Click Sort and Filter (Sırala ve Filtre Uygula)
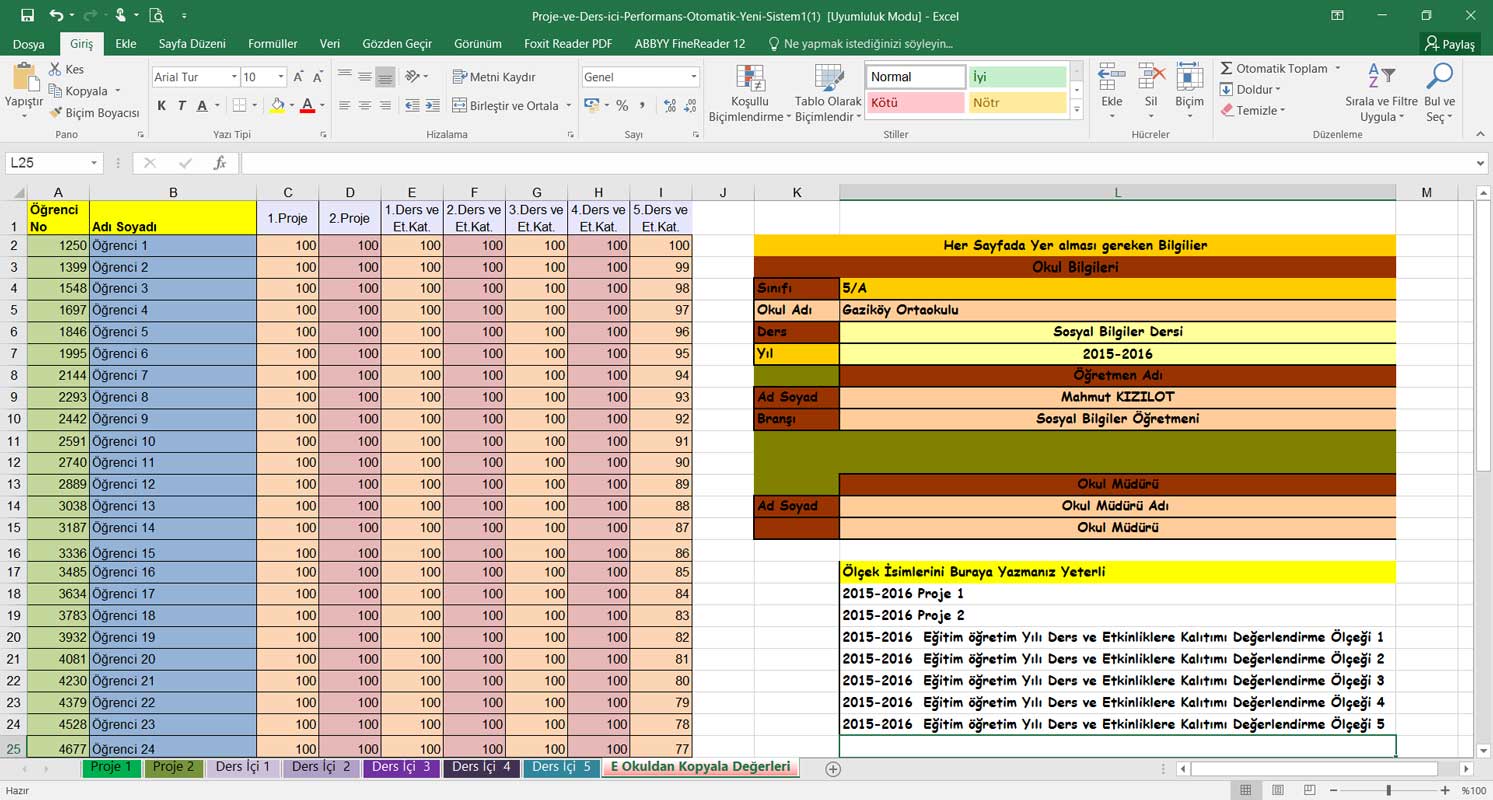The width and height of the screenshot is (1493, 800). (x=1381, y=92)
